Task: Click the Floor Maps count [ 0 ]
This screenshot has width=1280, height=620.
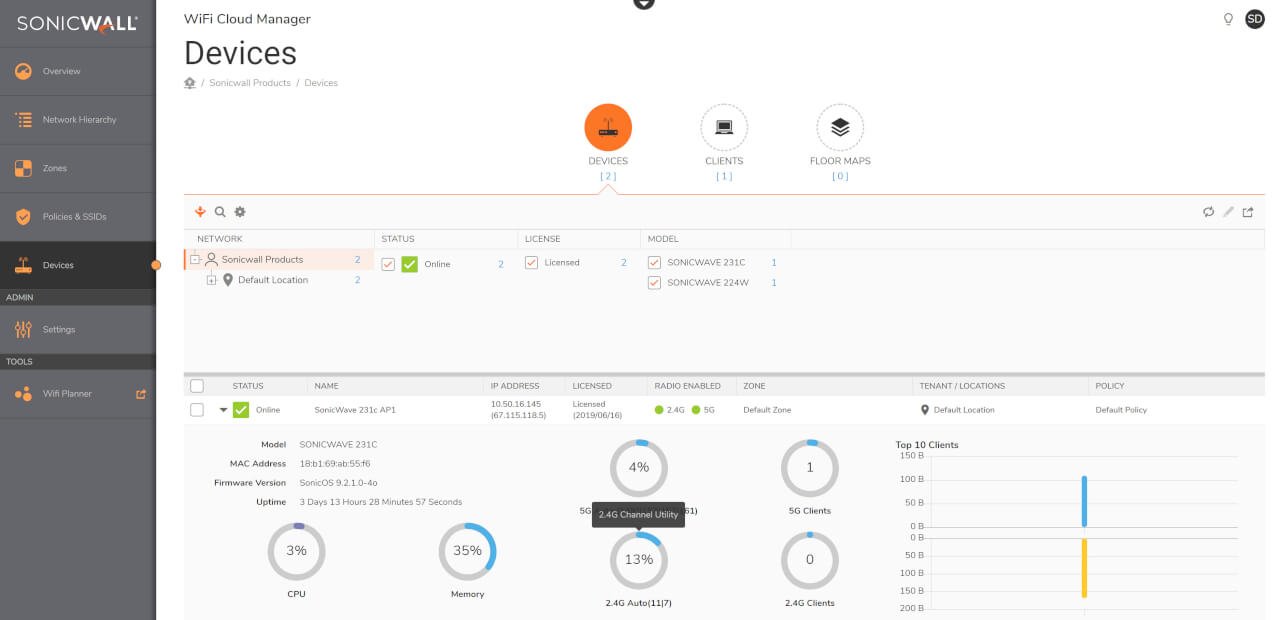Action: pos(840,177)
